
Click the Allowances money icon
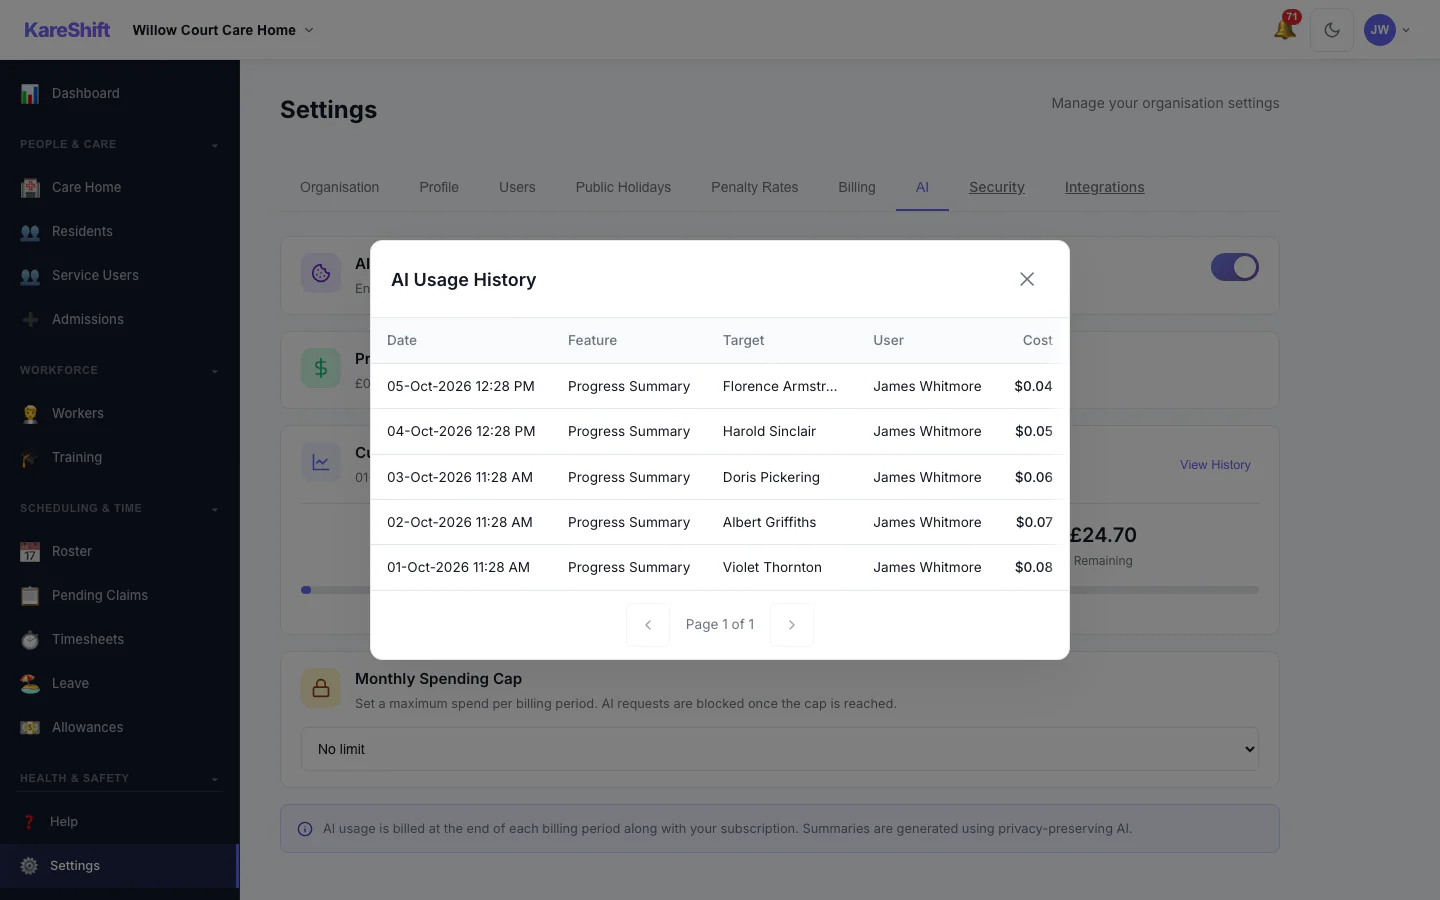pyautogui.click(x=30, y=727)
